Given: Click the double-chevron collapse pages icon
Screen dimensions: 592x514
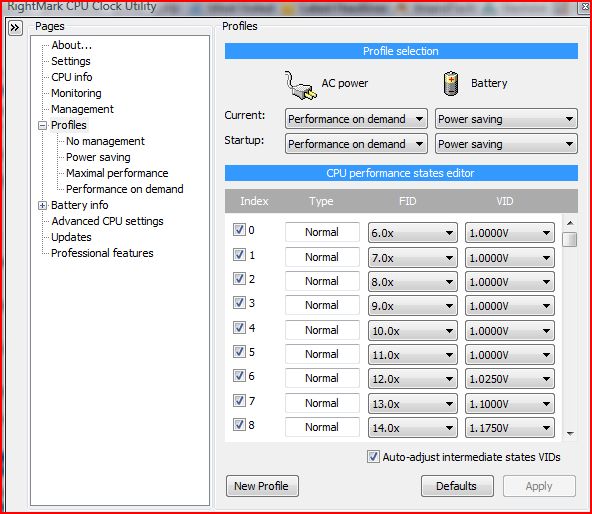Looking at the screenshot, I should (15, 28).
